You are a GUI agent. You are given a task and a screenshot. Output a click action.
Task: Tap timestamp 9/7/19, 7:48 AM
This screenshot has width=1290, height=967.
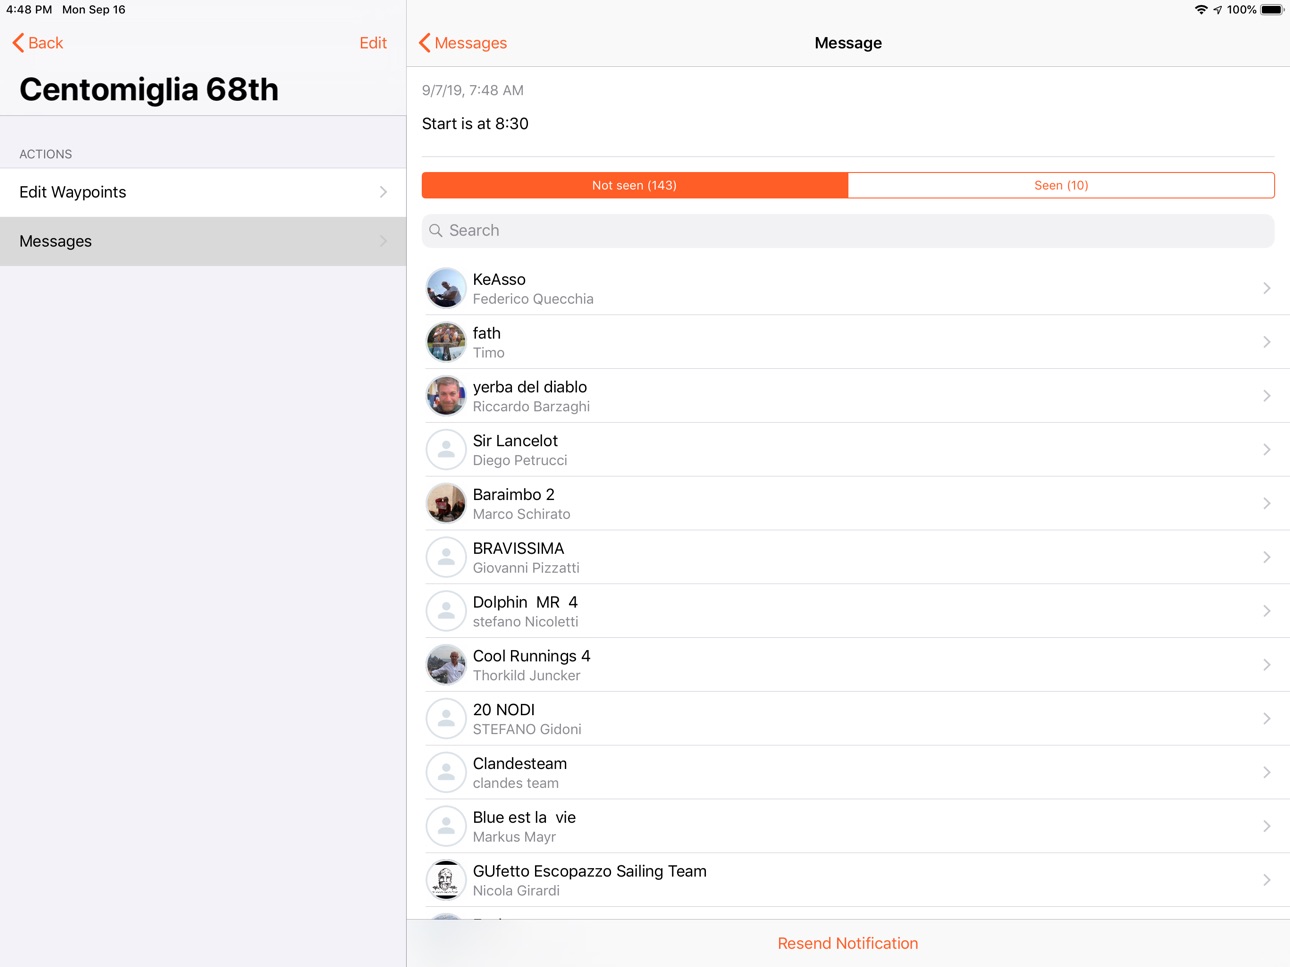(x=473, y=90)
